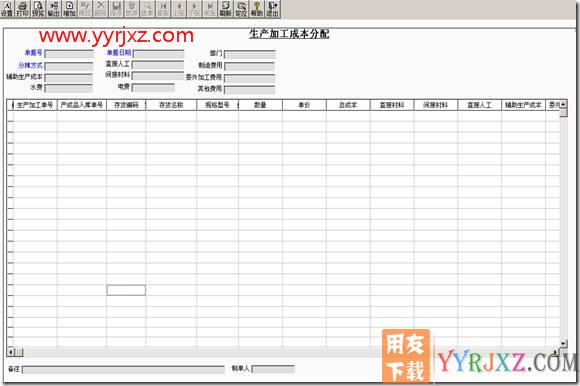Click the 刷新 refresh icon
Viewport: 580px width, 386px height.
225,9
